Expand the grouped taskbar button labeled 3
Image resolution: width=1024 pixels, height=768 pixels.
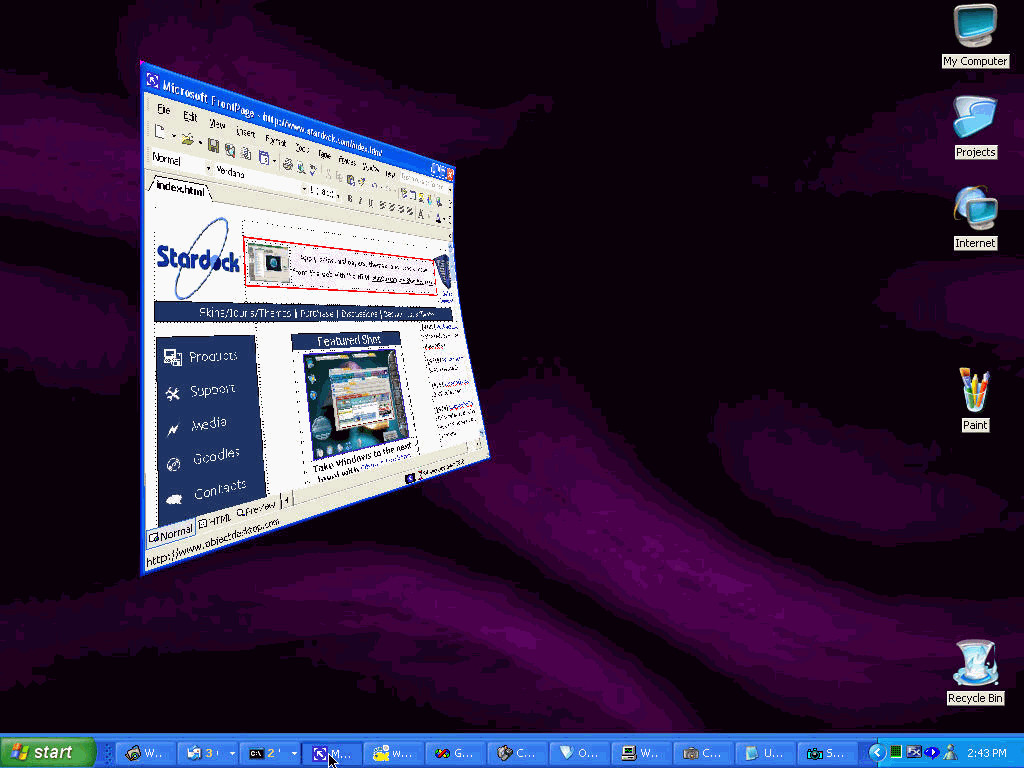tap(232, 753)
